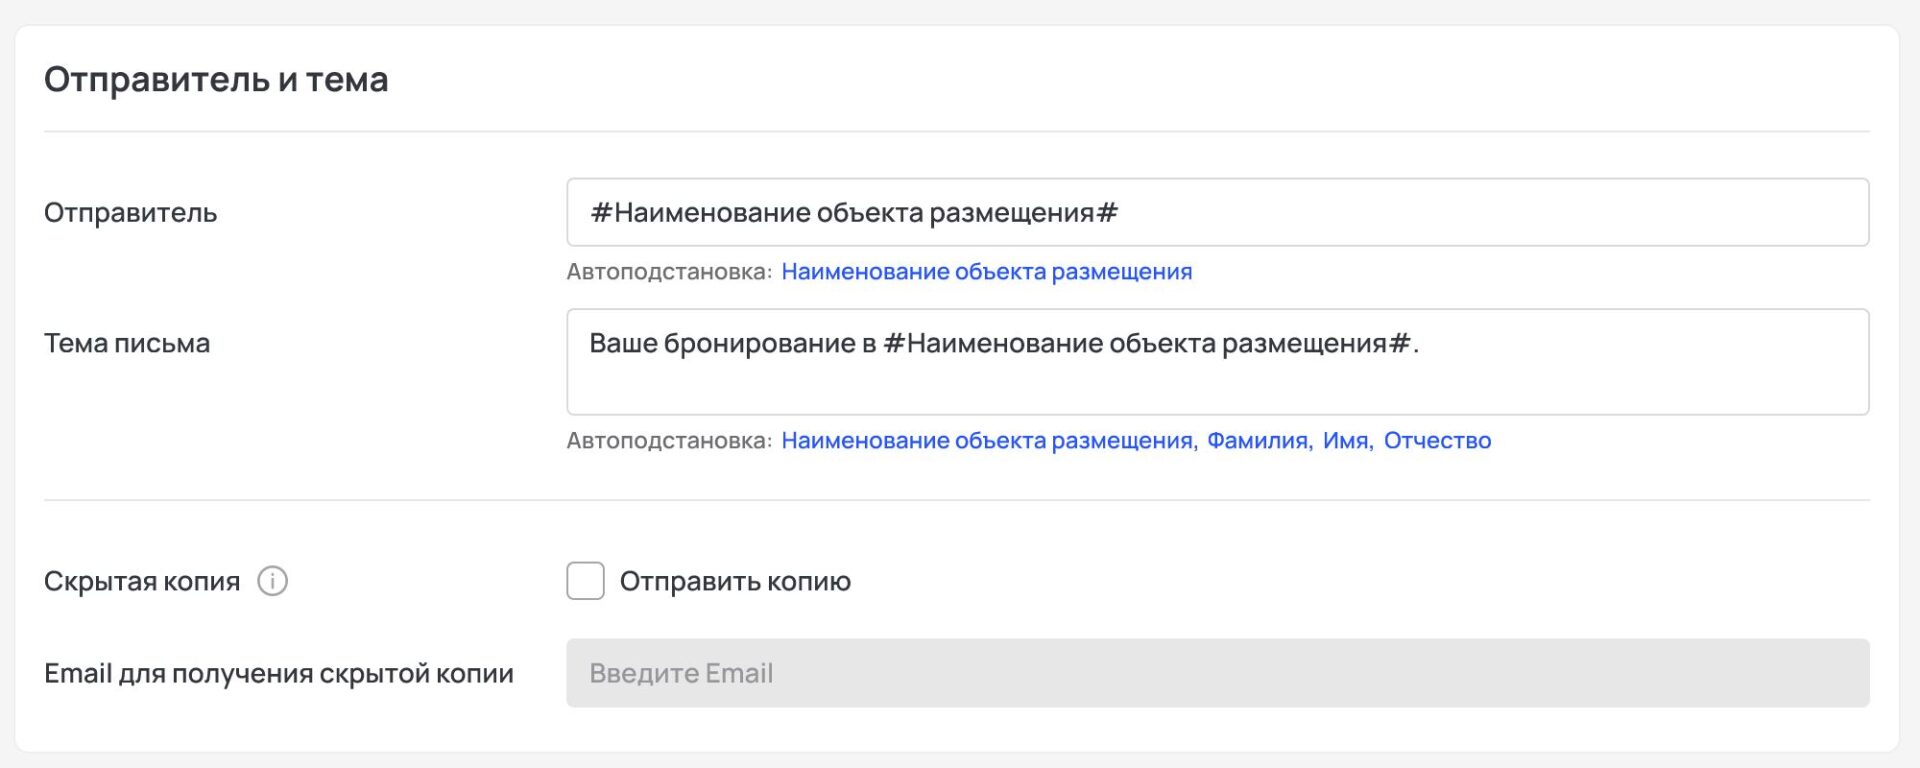Click the info icon beside Скрытая копия
1920x768 pixels.
coord(272,581)
